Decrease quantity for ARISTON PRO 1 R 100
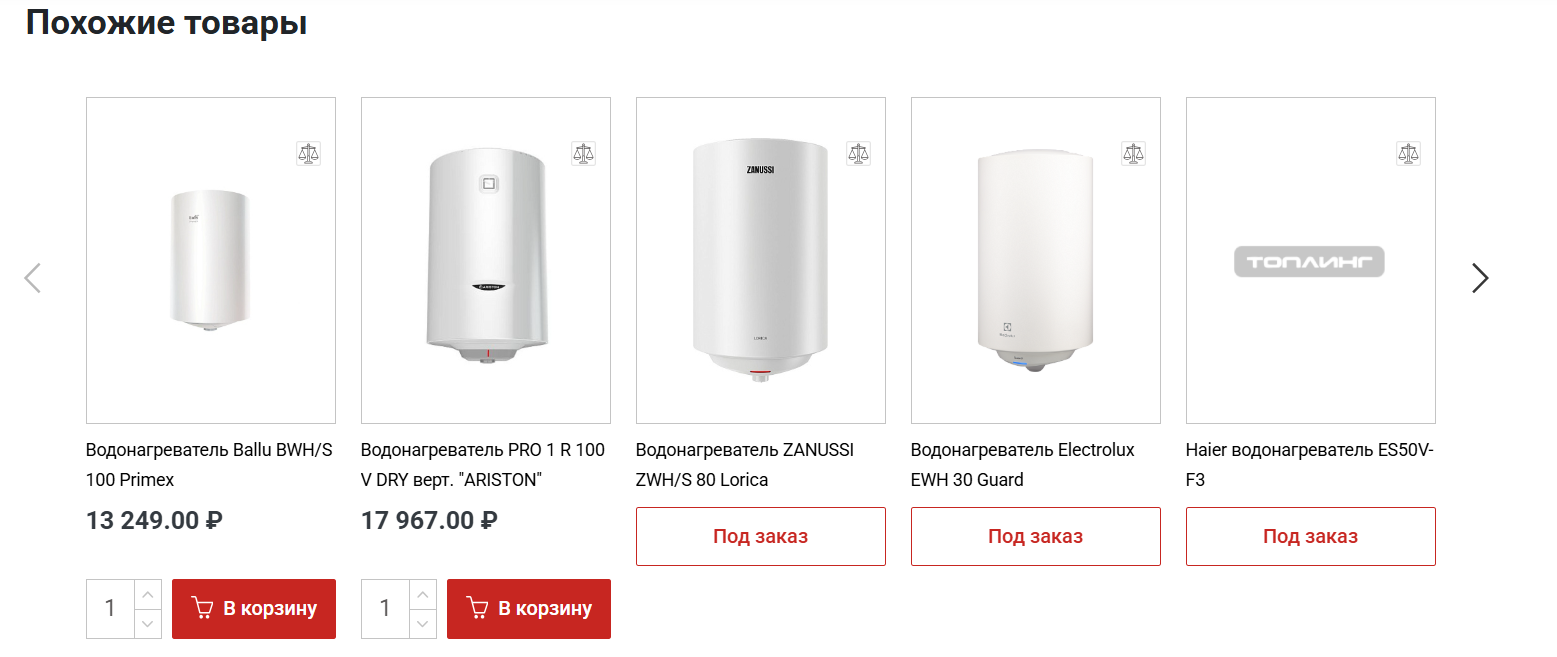Screen dimensions: 1557x657 (422, 624)
